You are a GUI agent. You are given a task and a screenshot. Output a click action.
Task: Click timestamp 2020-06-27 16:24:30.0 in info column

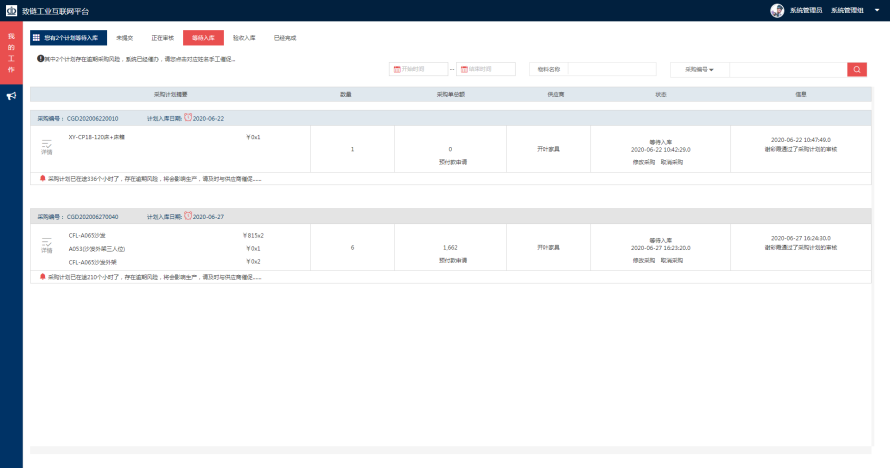point(801,238)
